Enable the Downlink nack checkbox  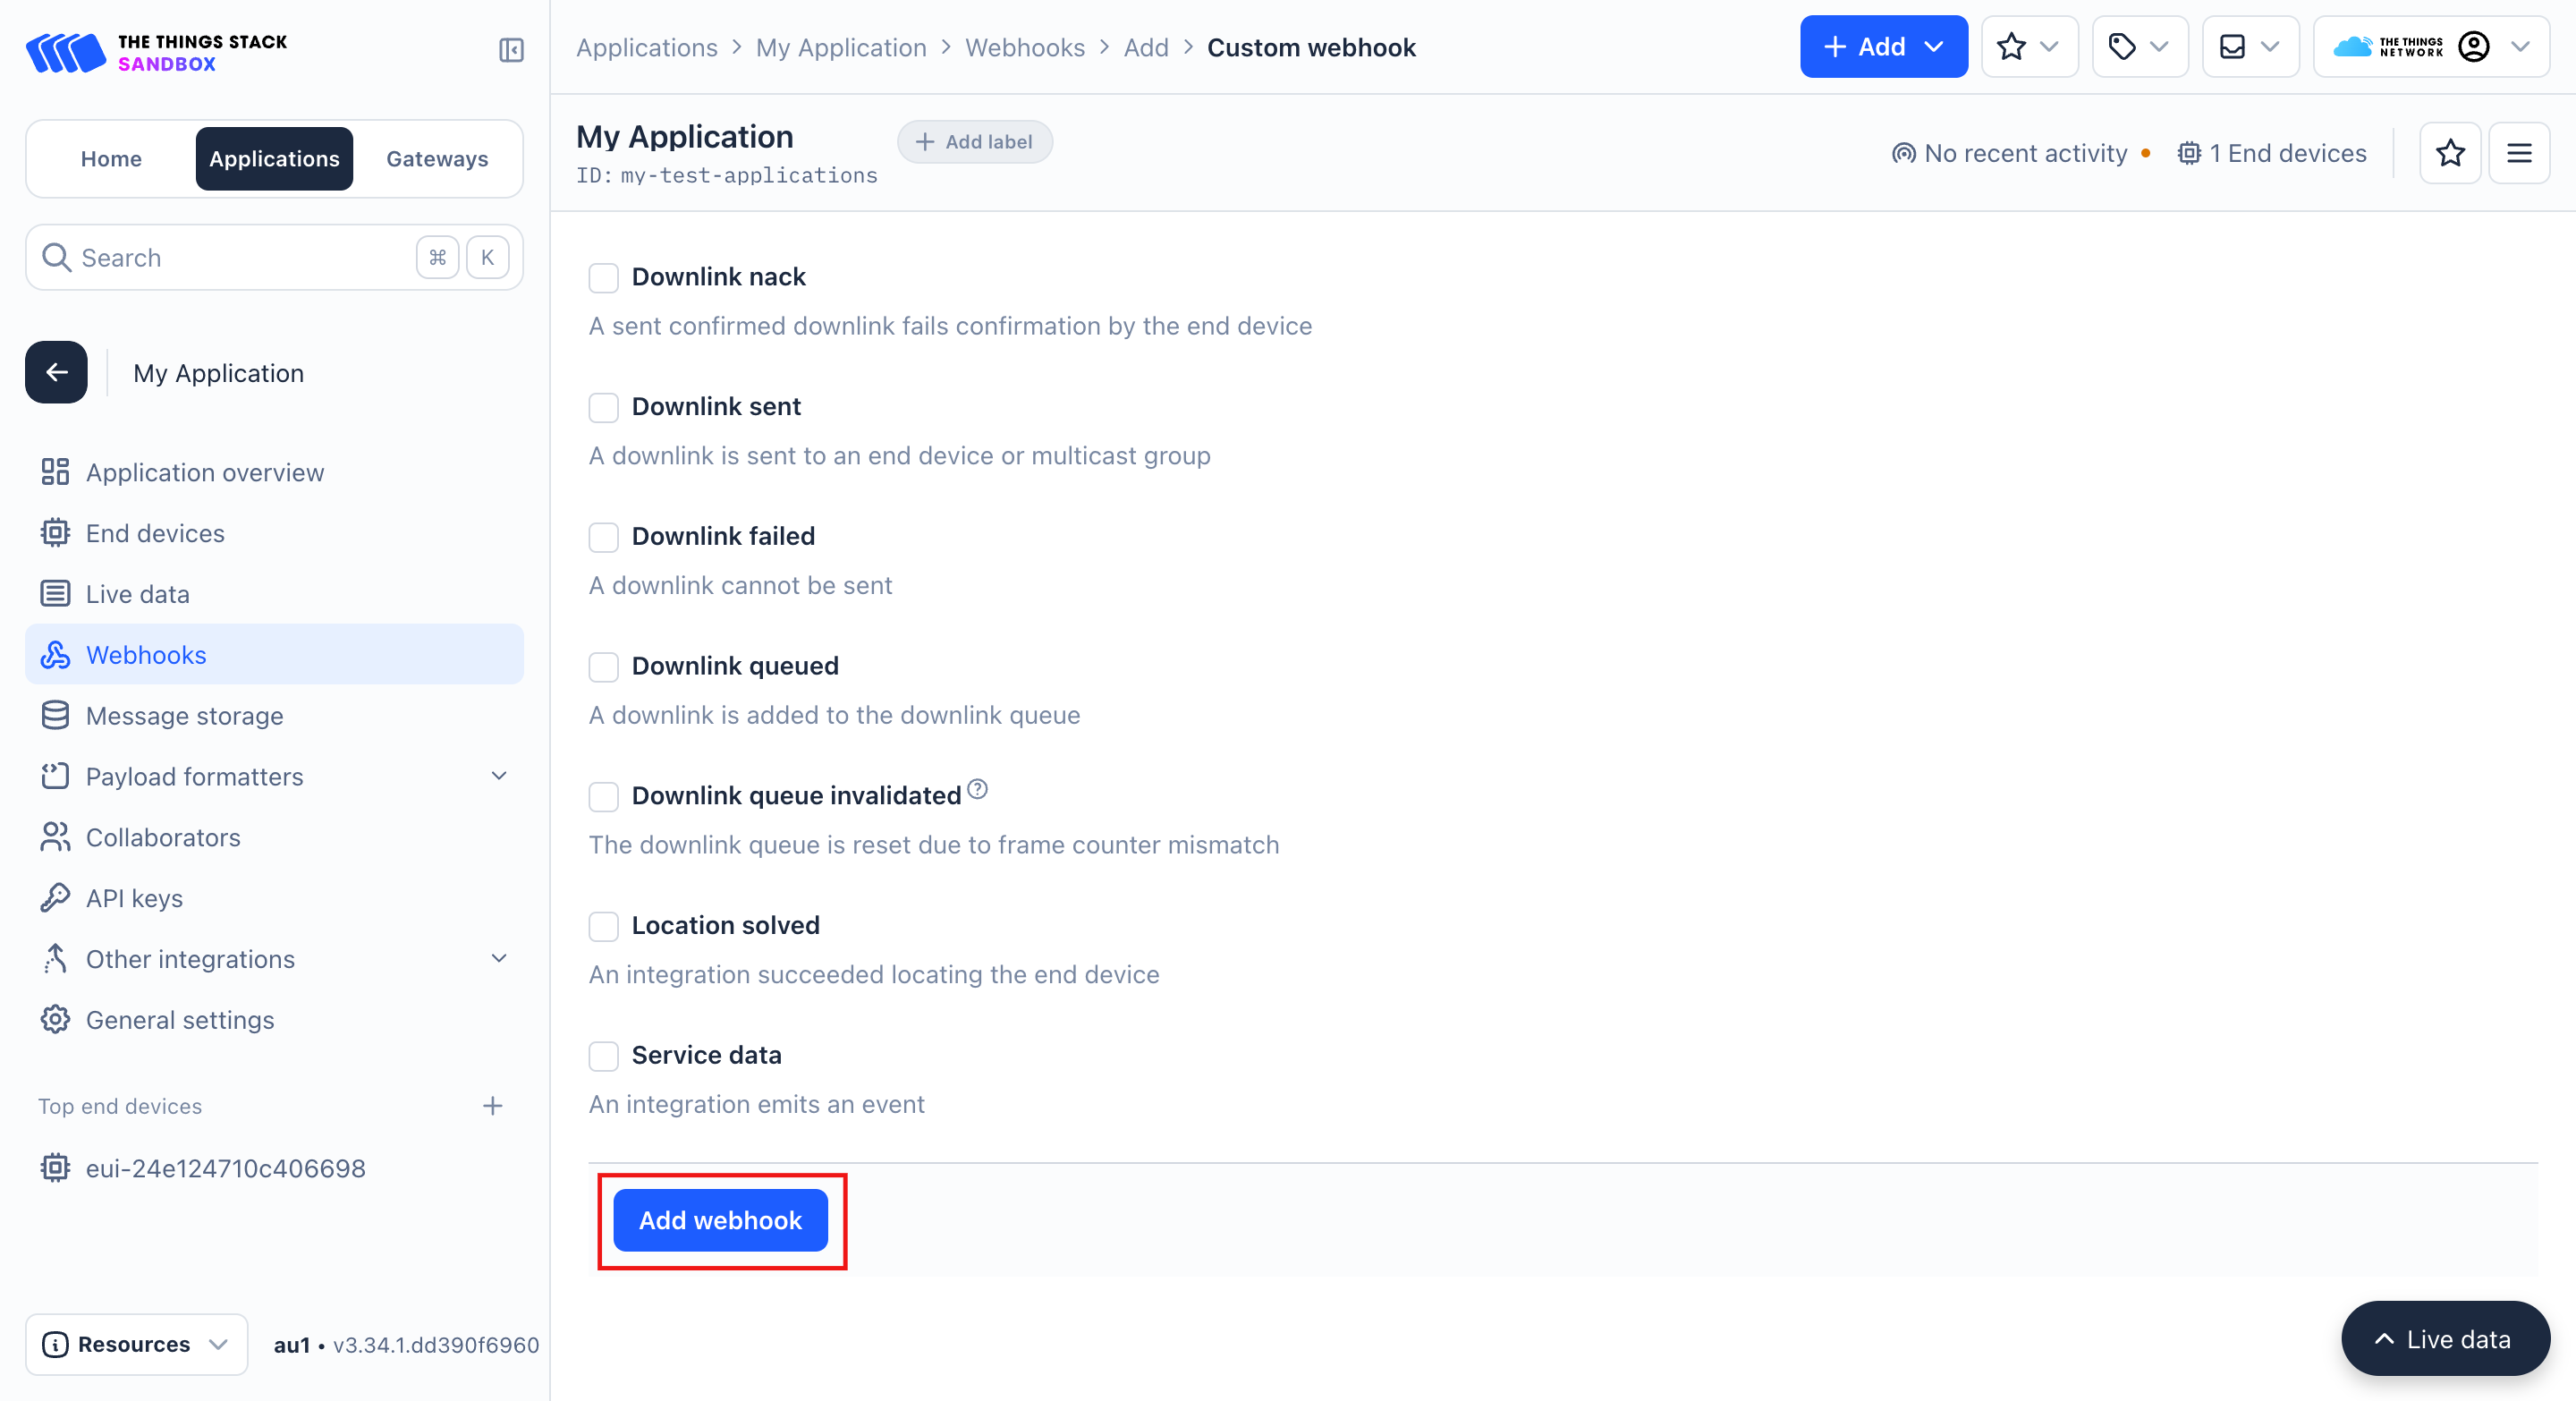pyautogui.click(x=603, y=277)
